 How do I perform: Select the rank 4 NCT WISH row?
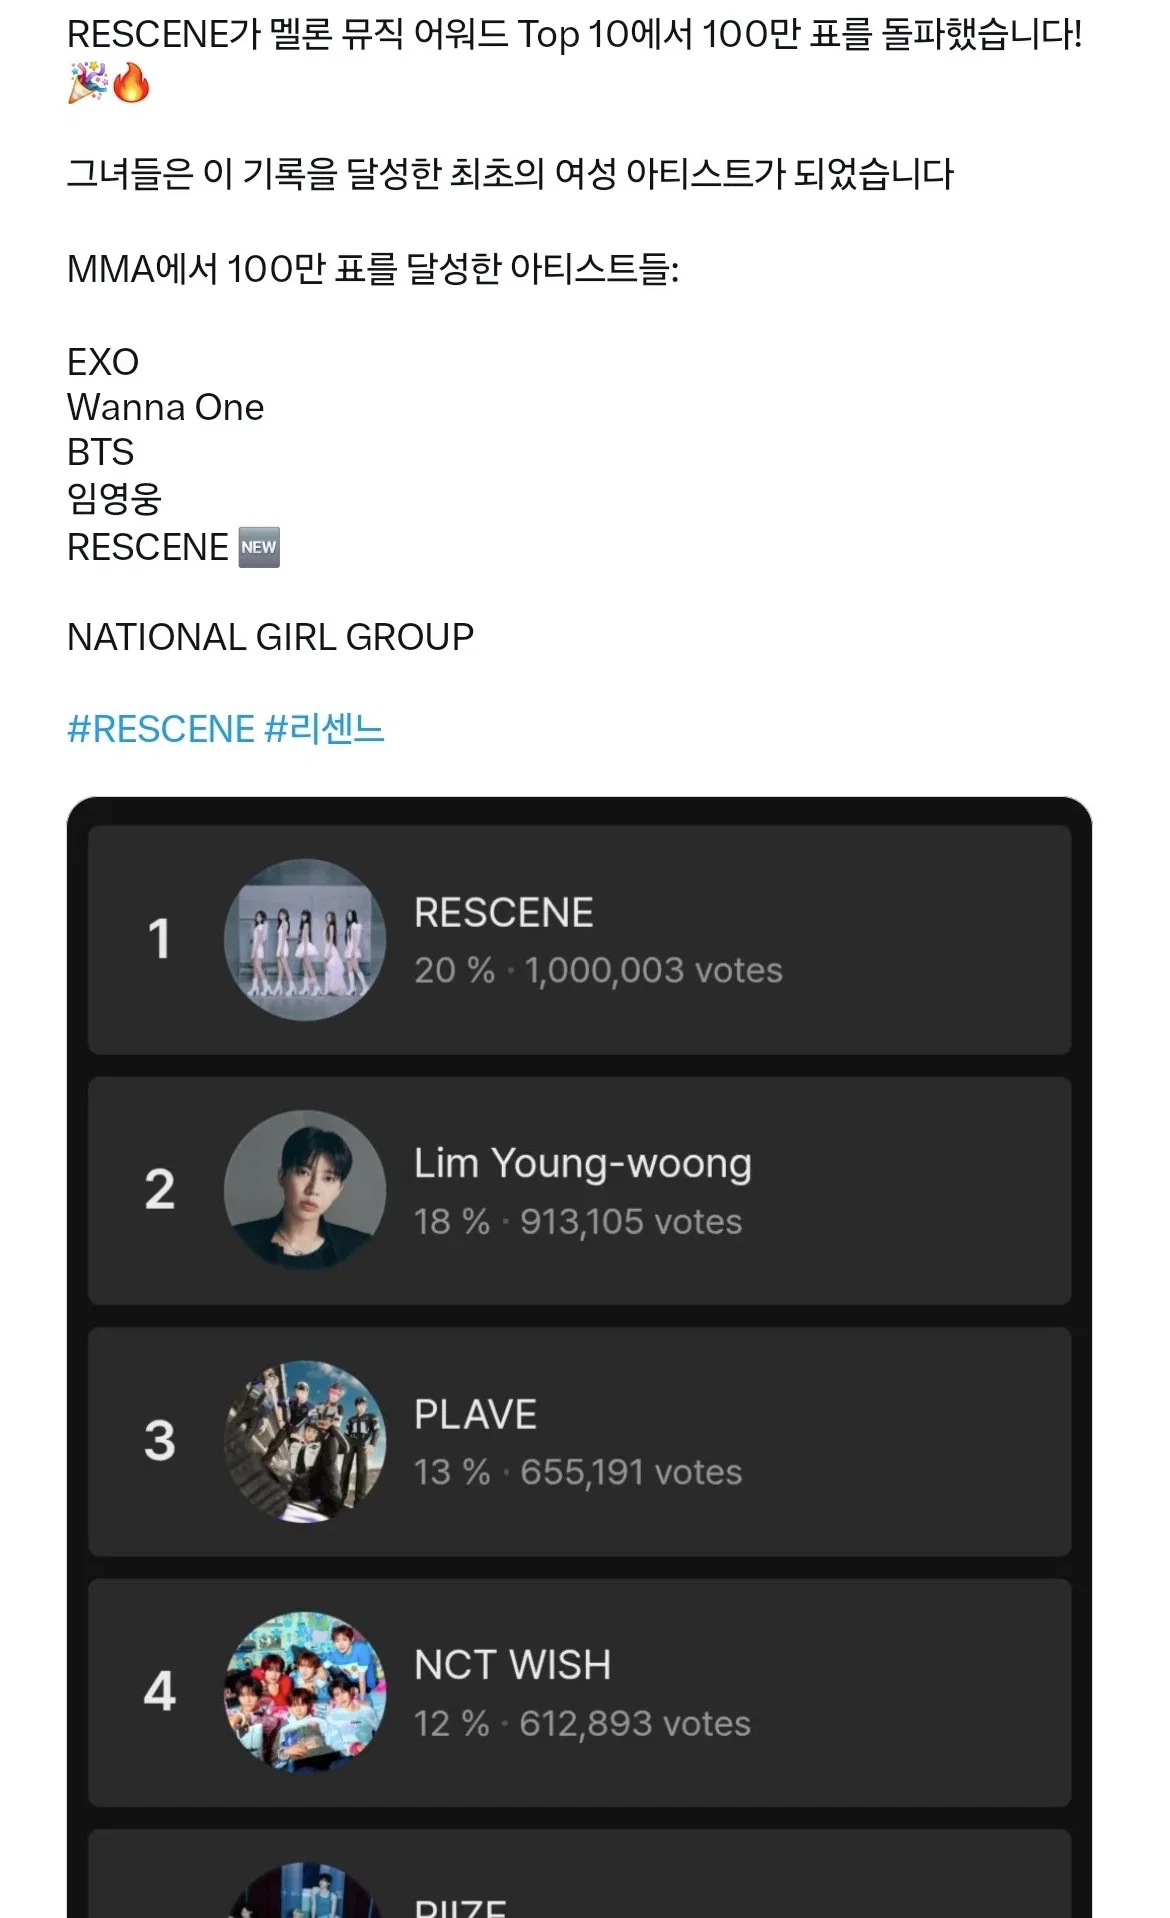(579, 1693)
